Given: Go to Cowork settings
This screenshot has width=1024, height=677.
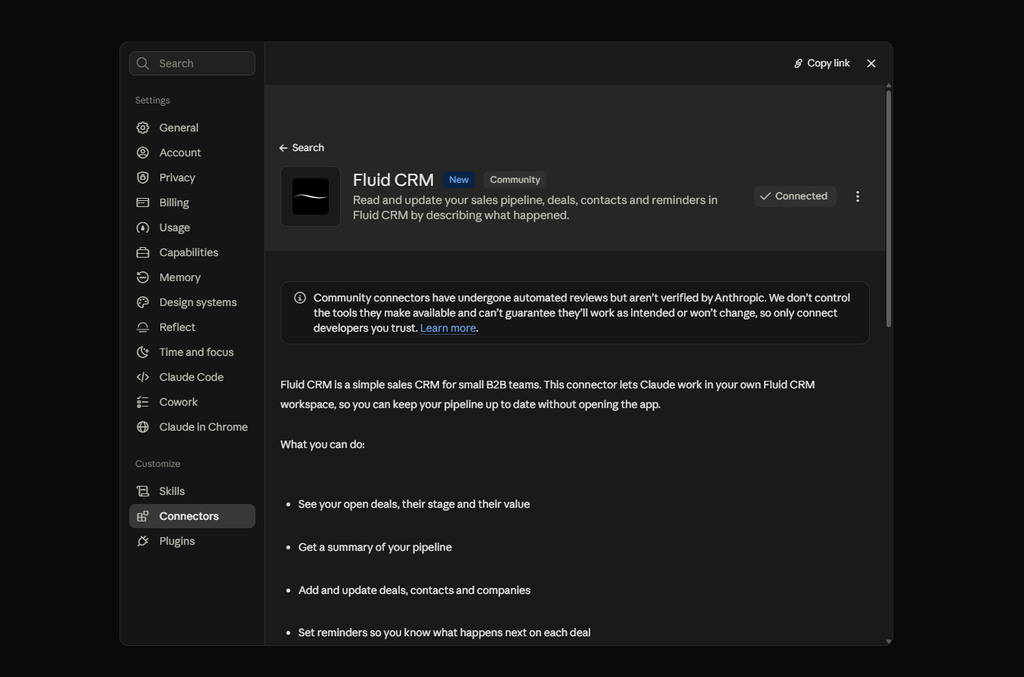Looking at the screenshot, I should click(192, 402).
